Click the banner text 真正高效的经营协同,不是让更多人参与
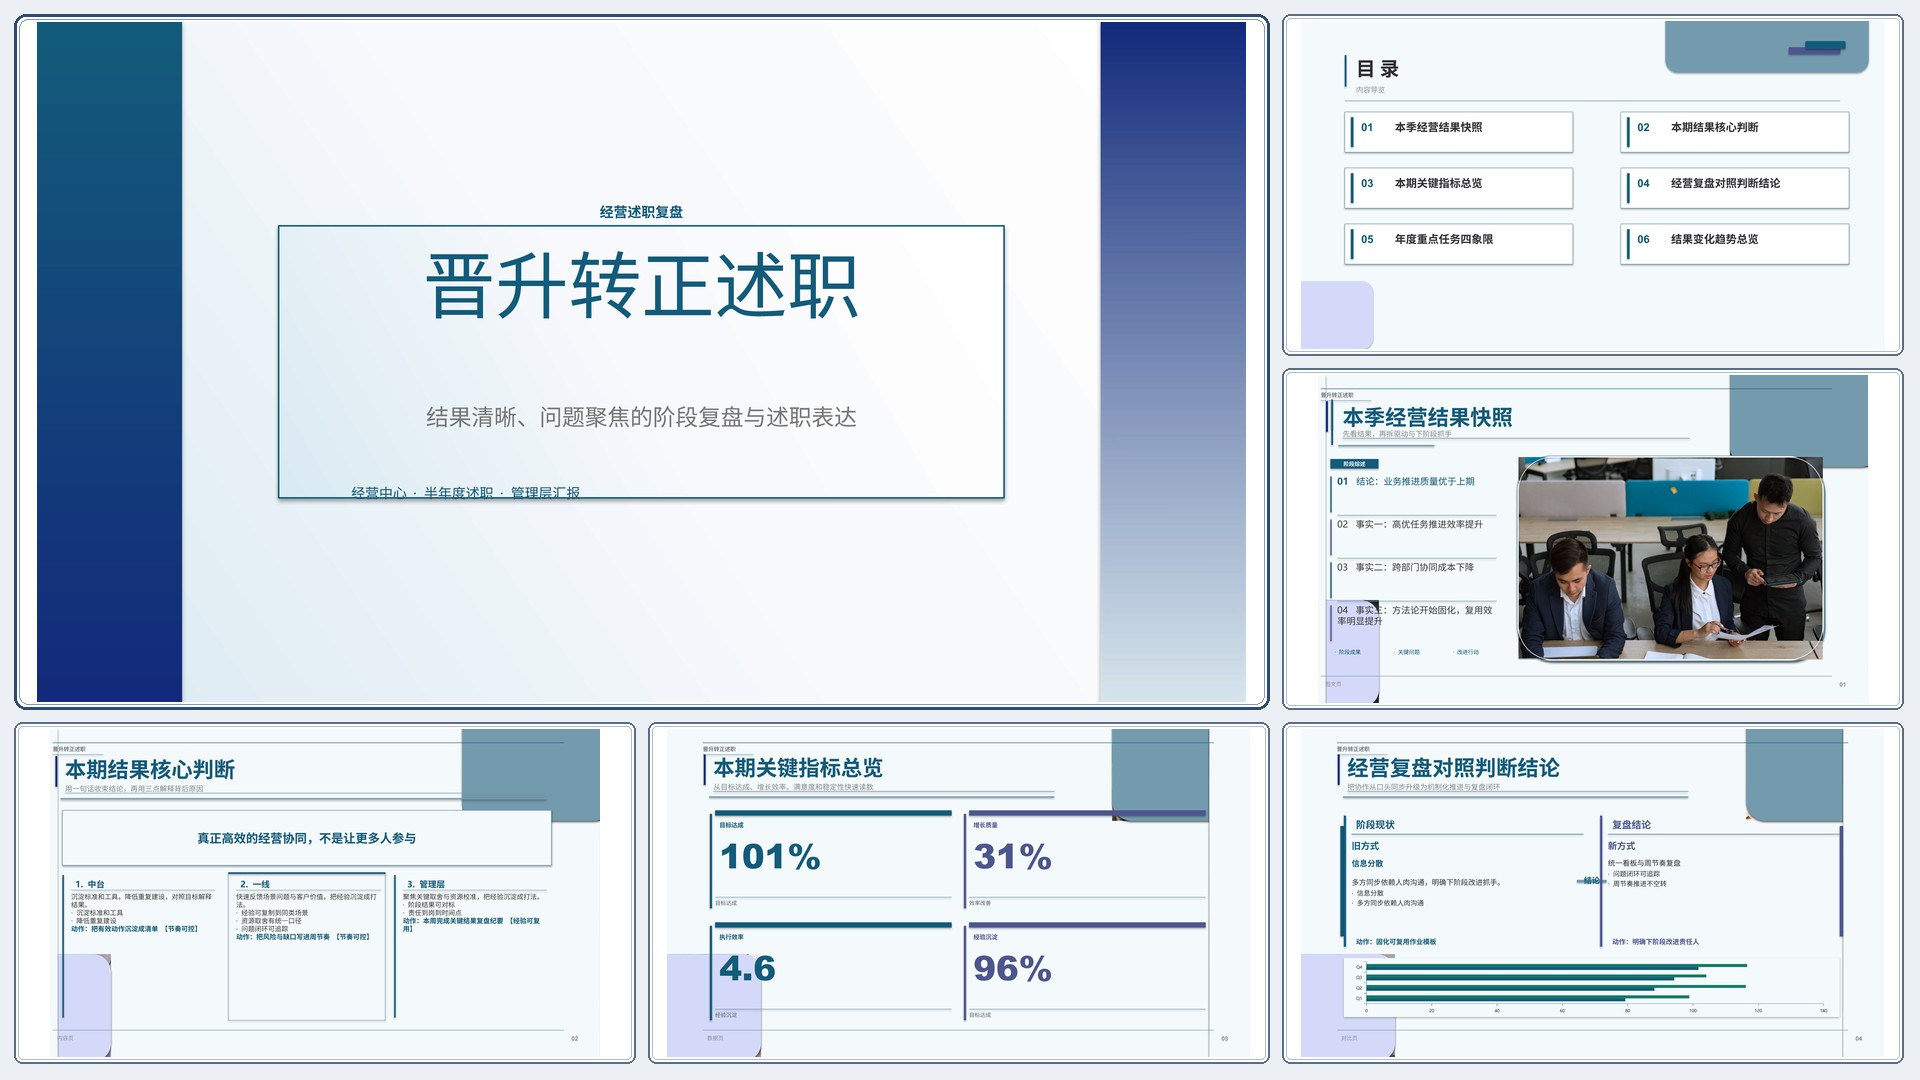This screenshot has height=1080, width=1920. (306, 838)
